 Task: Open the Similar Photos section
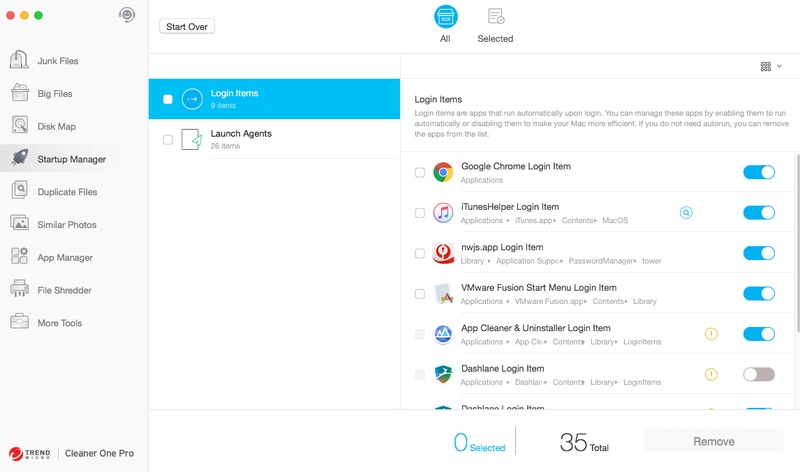66,225
